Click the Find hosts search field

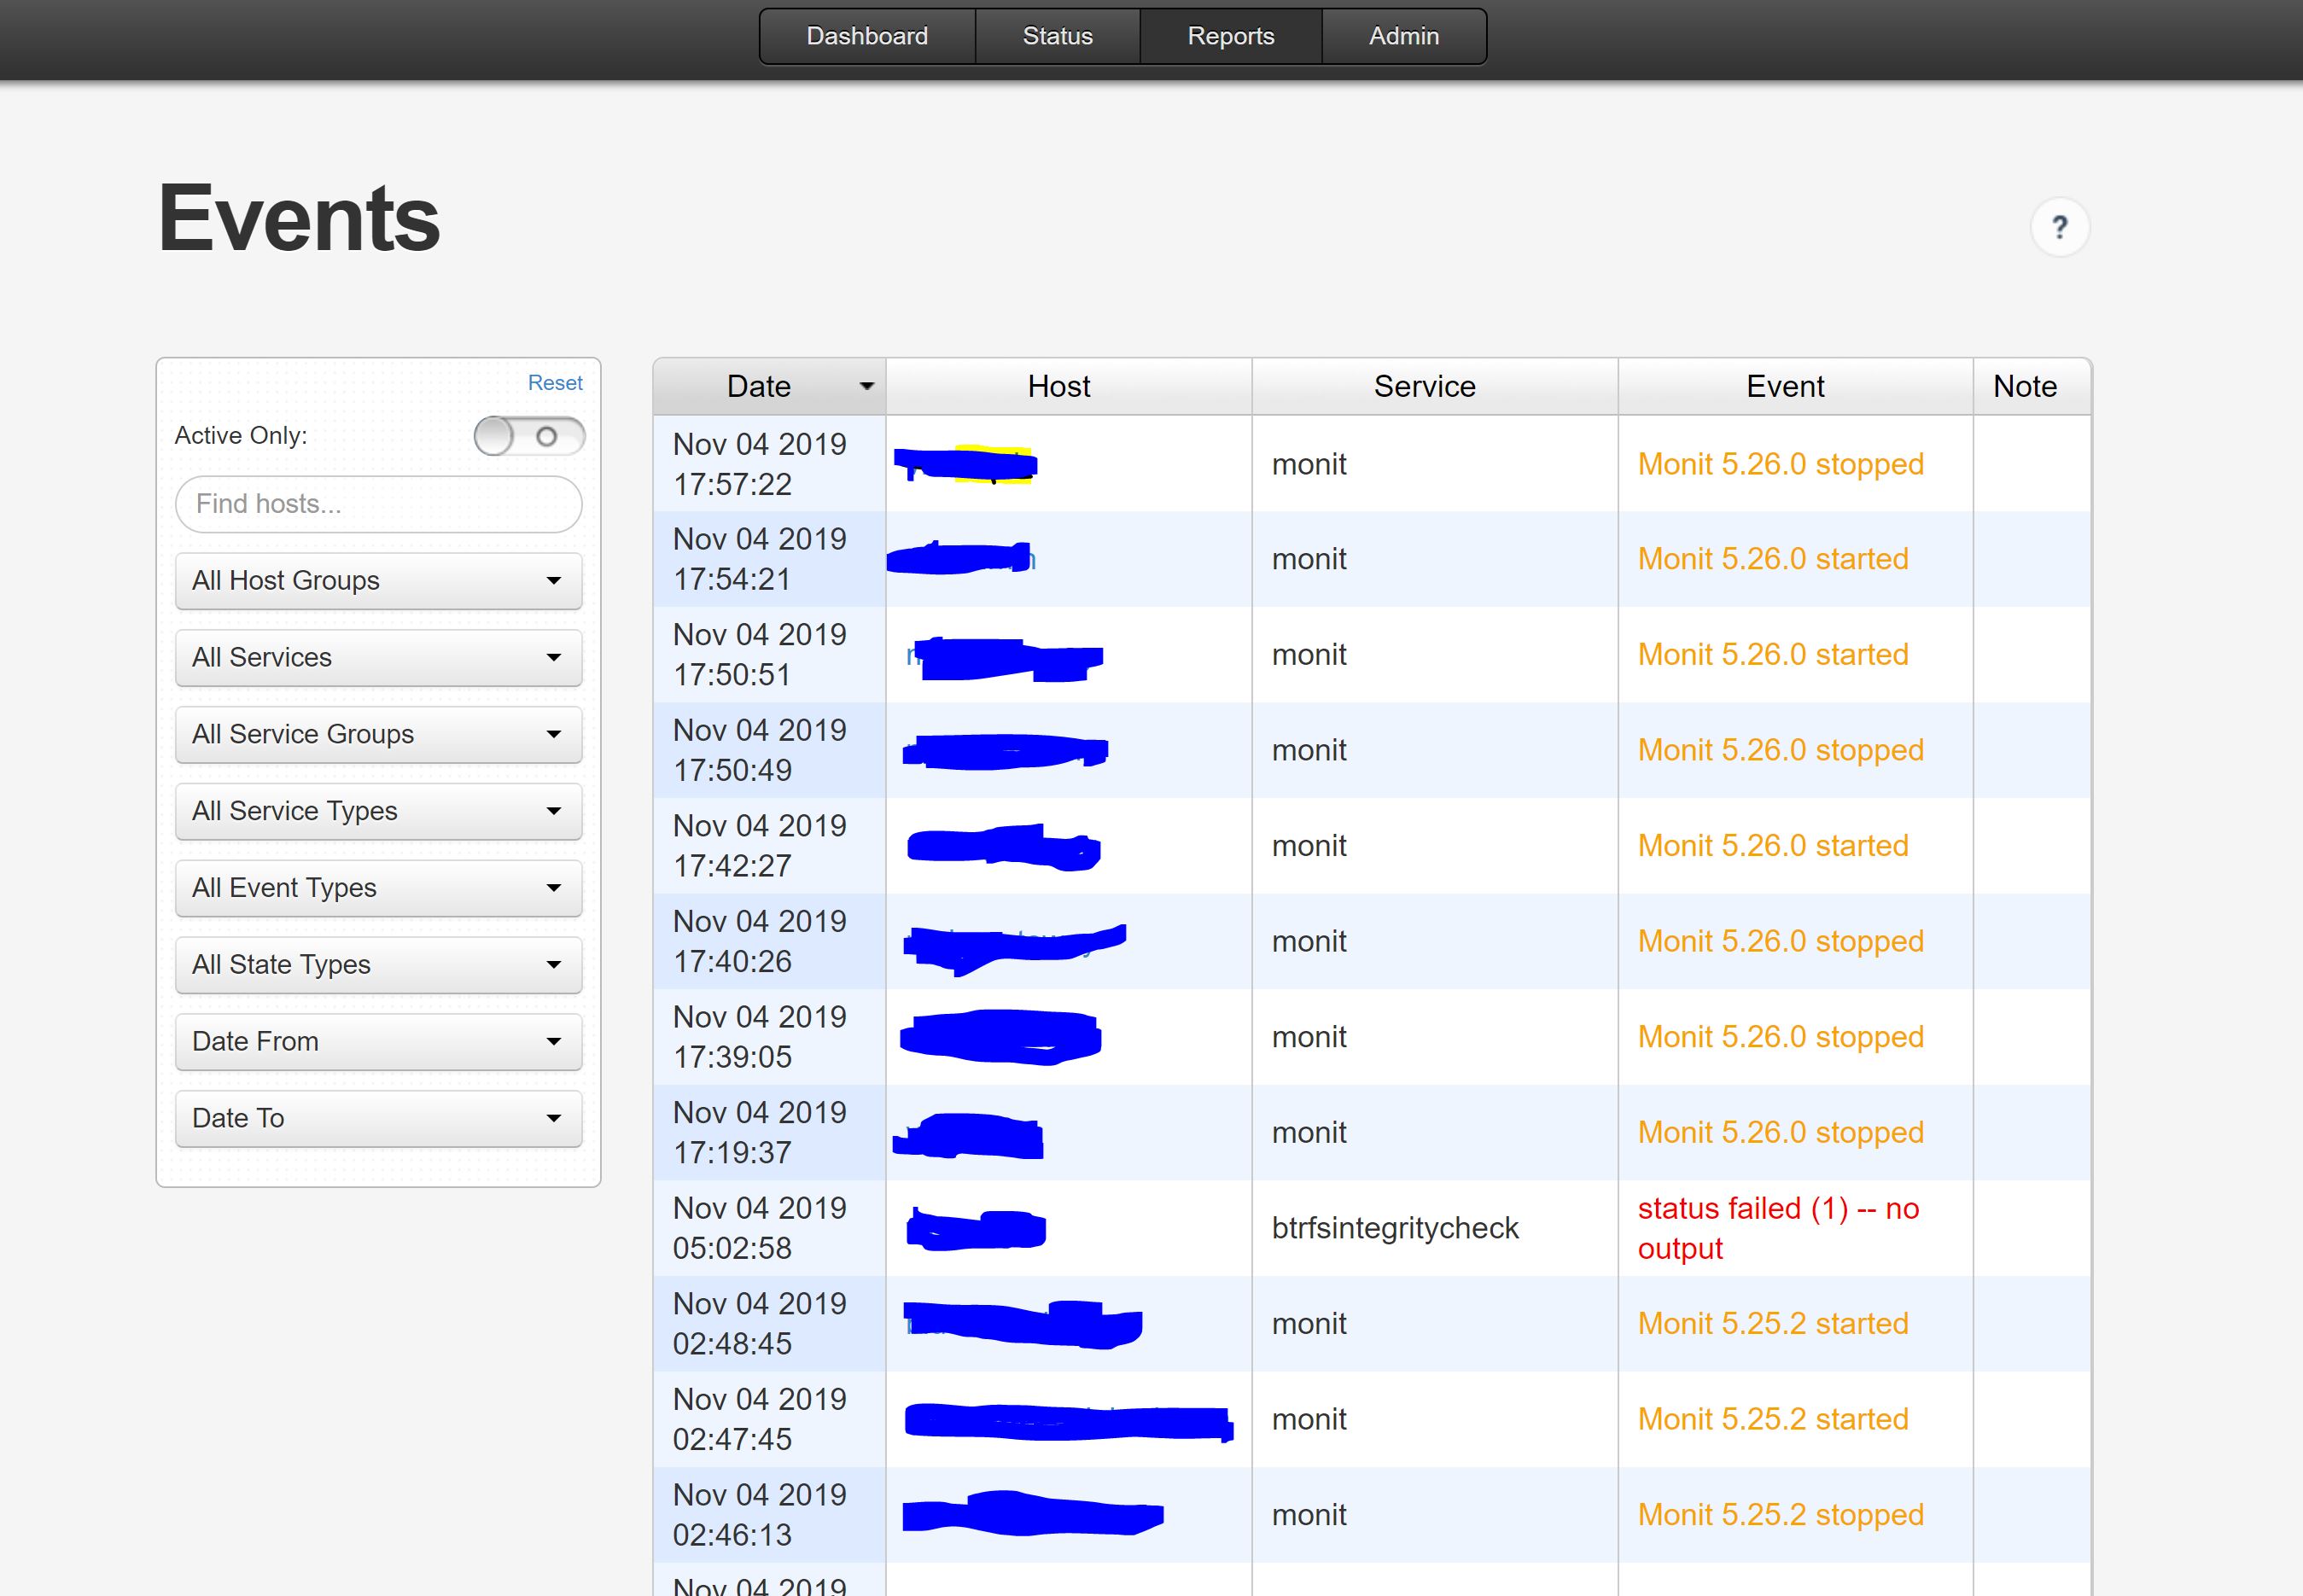(x=378, y=504)
